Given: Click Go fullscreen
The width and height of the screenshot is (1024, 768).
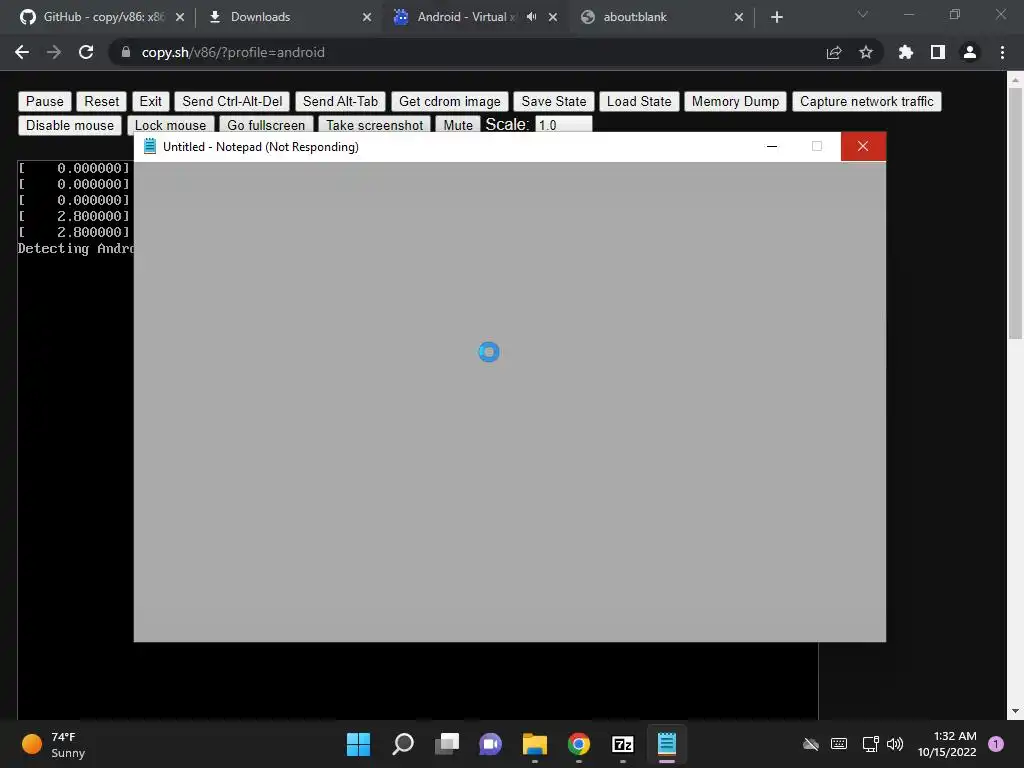Looking at the screenshot, I should point(266,124).
